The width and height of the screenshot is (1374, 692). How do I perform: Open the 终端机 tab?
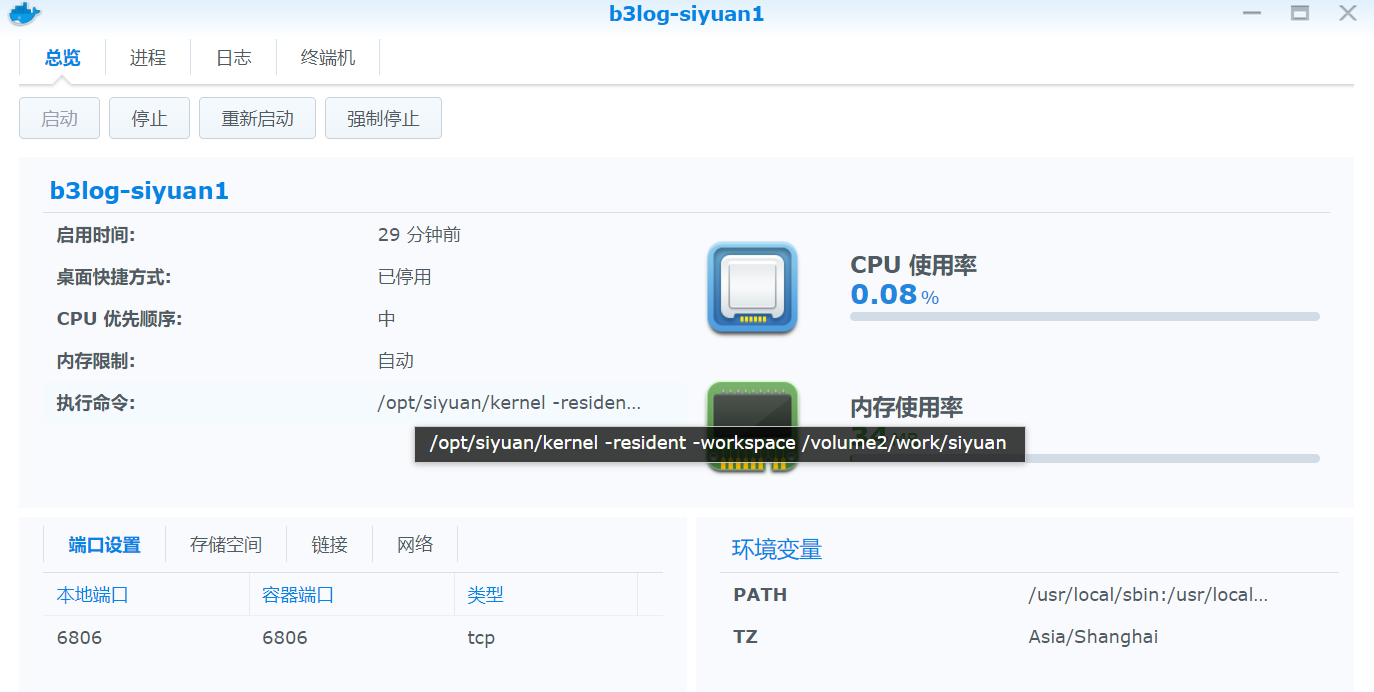tap(328, 58)
